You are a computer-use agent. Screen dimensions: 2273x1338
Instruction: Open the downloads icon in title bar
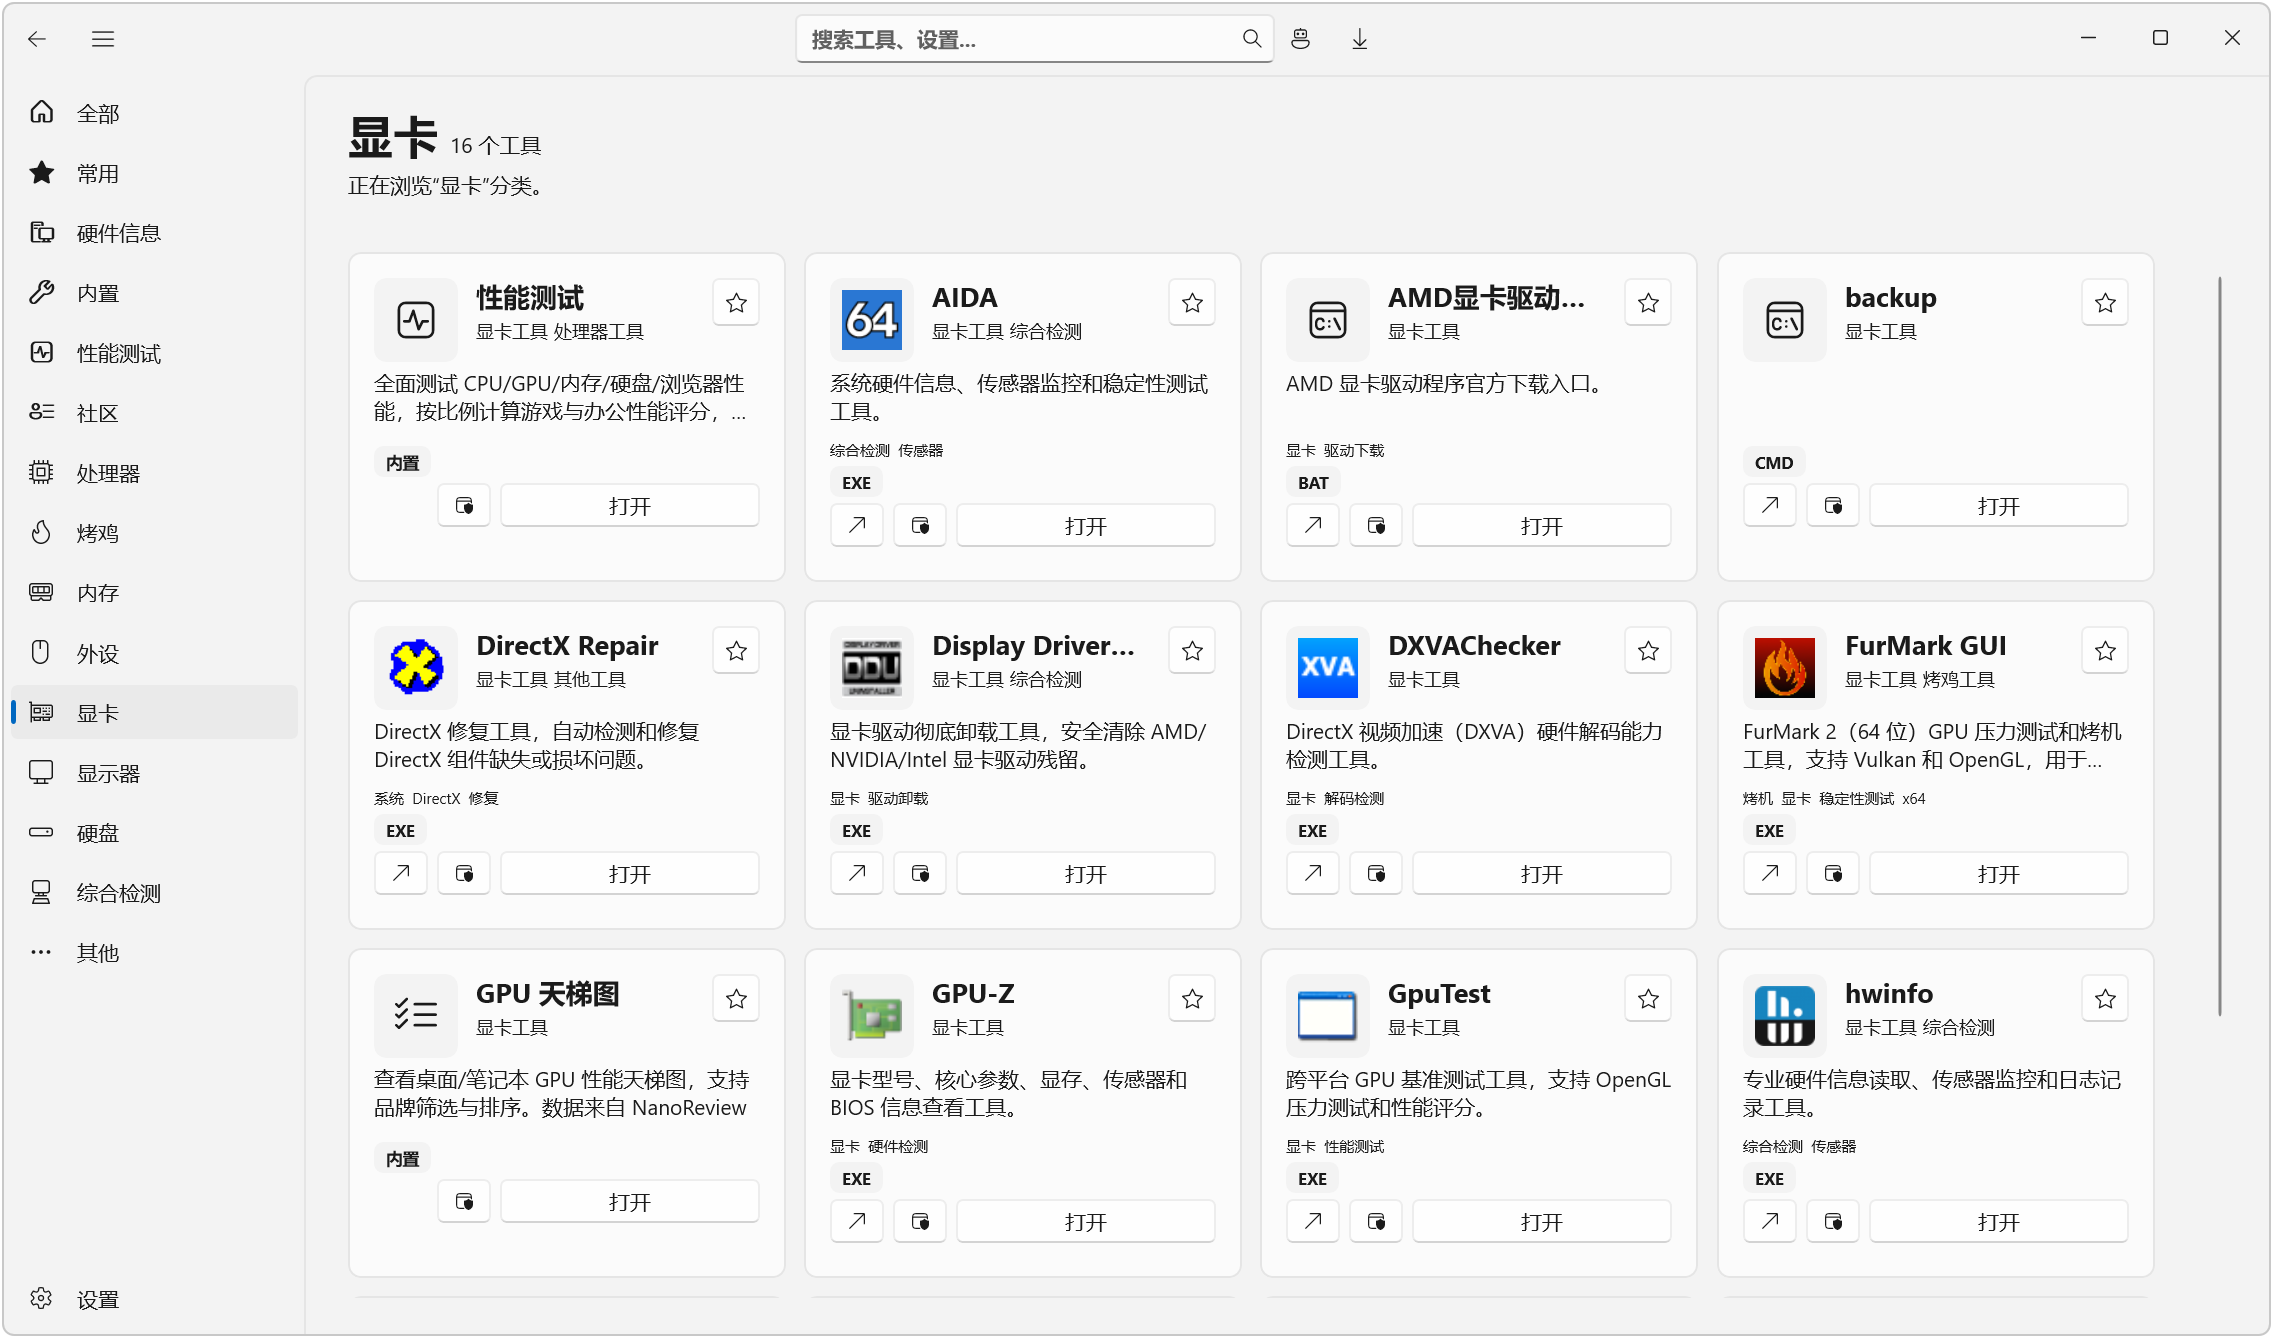click(x=1359, y=39)
